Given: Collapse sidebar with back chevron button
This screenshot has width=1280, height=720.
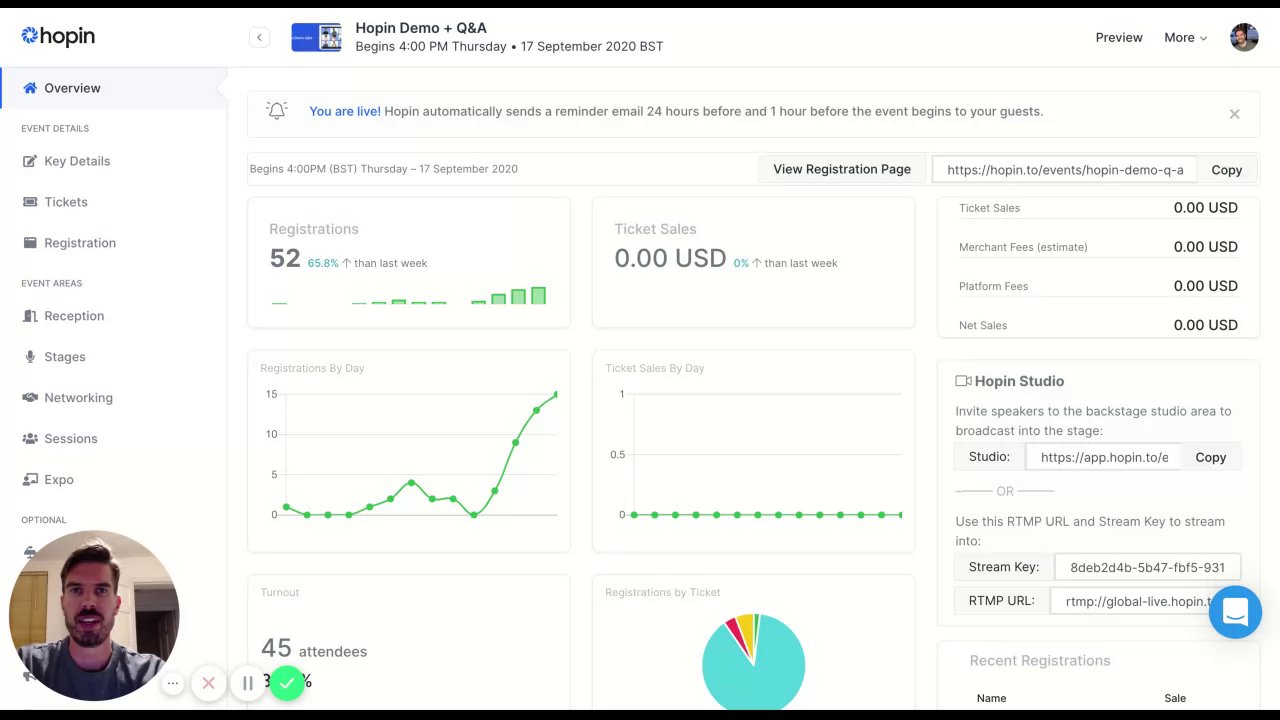Looking at the screenshot, I should point(259,37).
